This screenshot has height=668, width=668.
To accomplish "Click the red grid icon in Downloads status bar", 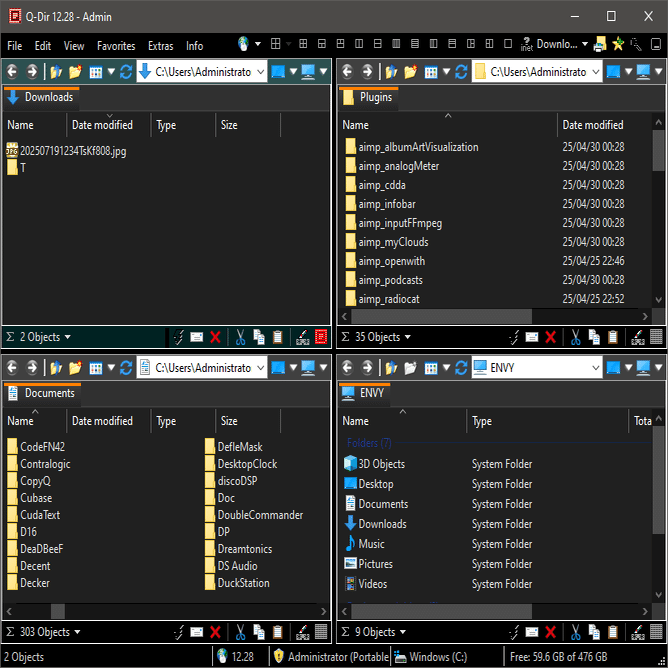I will 321,337.
